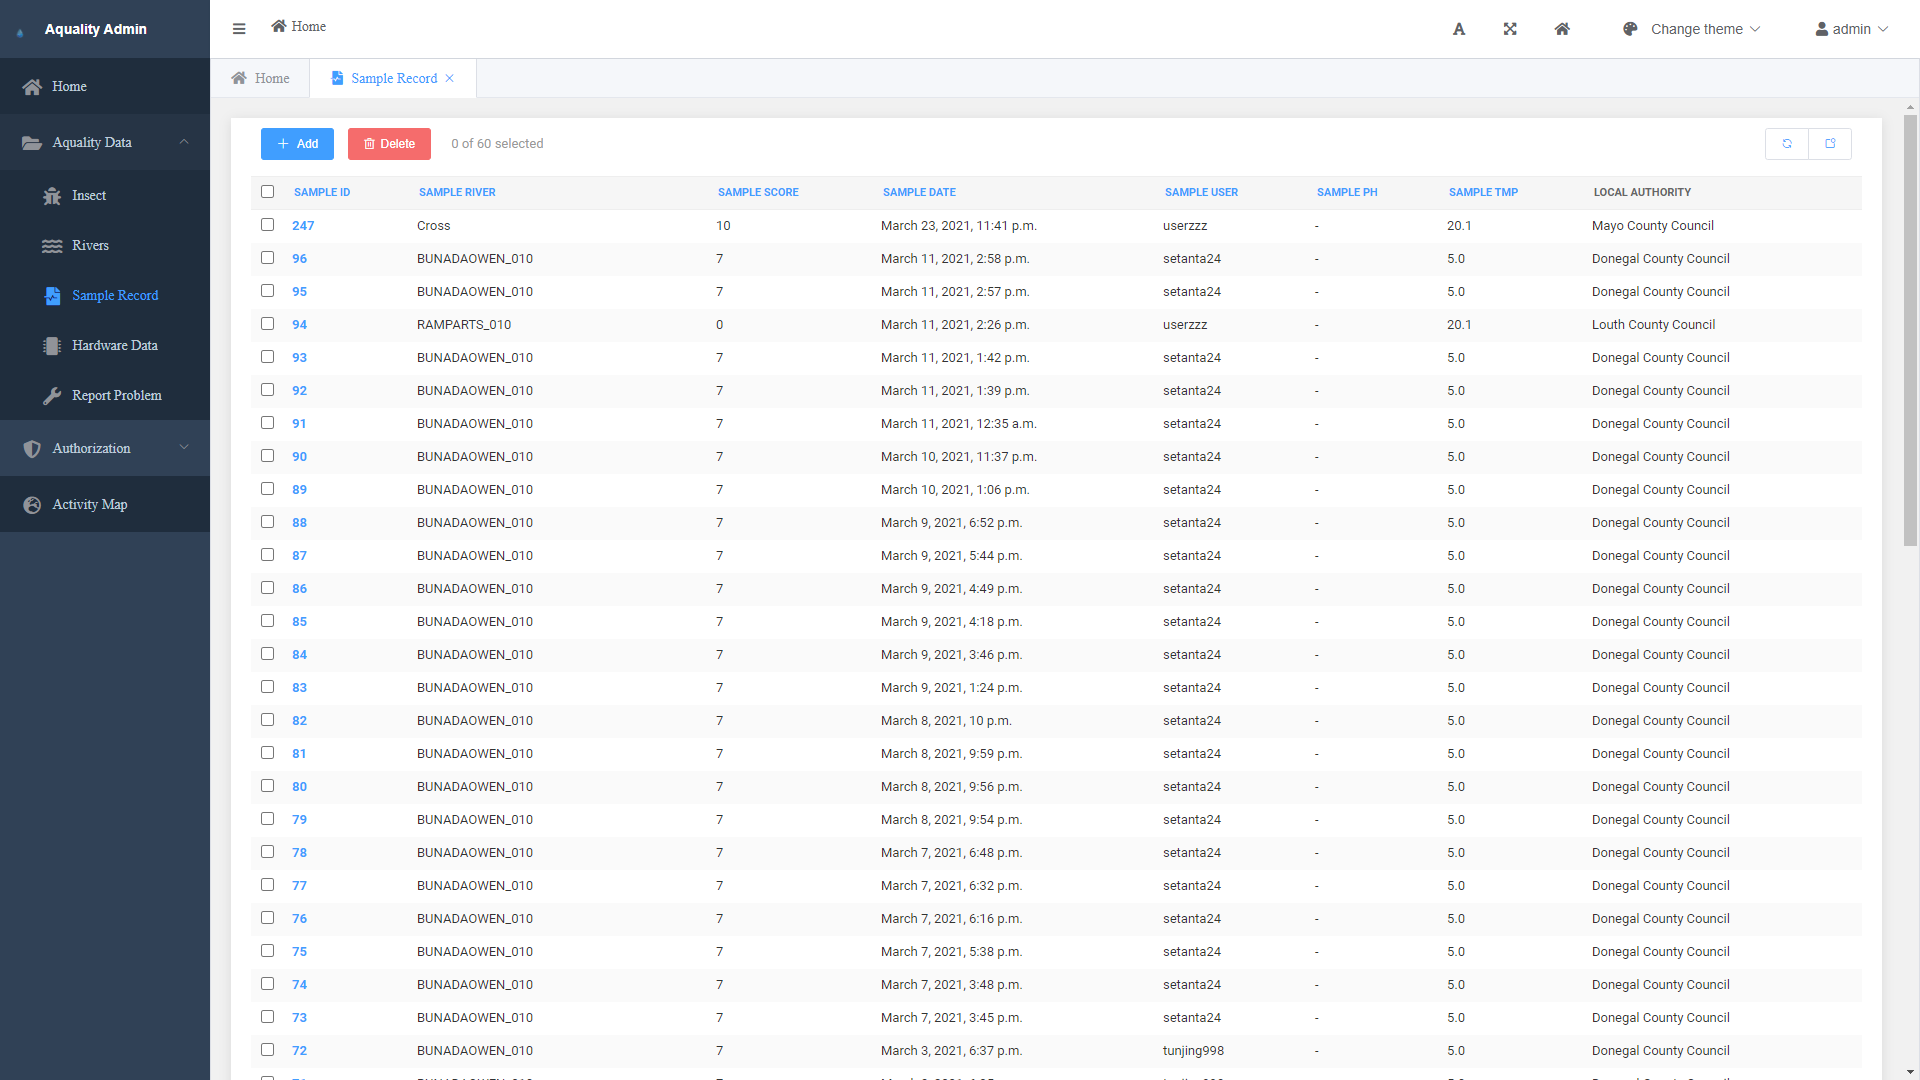
Task: Sort by the SAMPLE SCORE column header
Action: [x=758, y=192]
